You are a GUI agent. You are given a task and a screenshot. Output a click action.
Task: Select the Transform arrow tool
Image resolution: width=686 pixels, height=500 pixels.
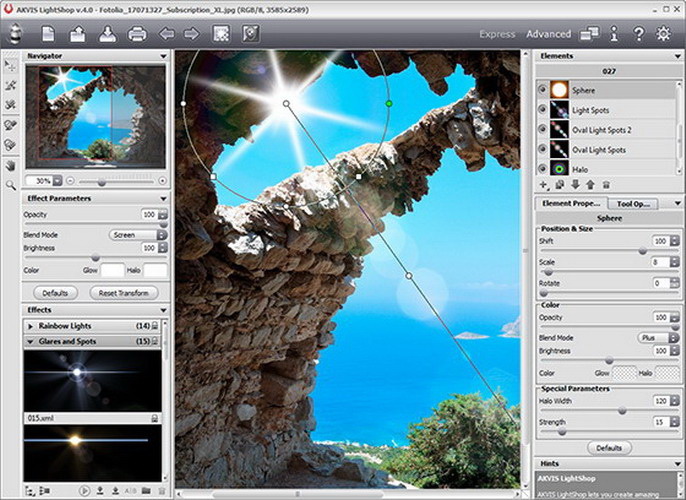click(x=10, y=66)
